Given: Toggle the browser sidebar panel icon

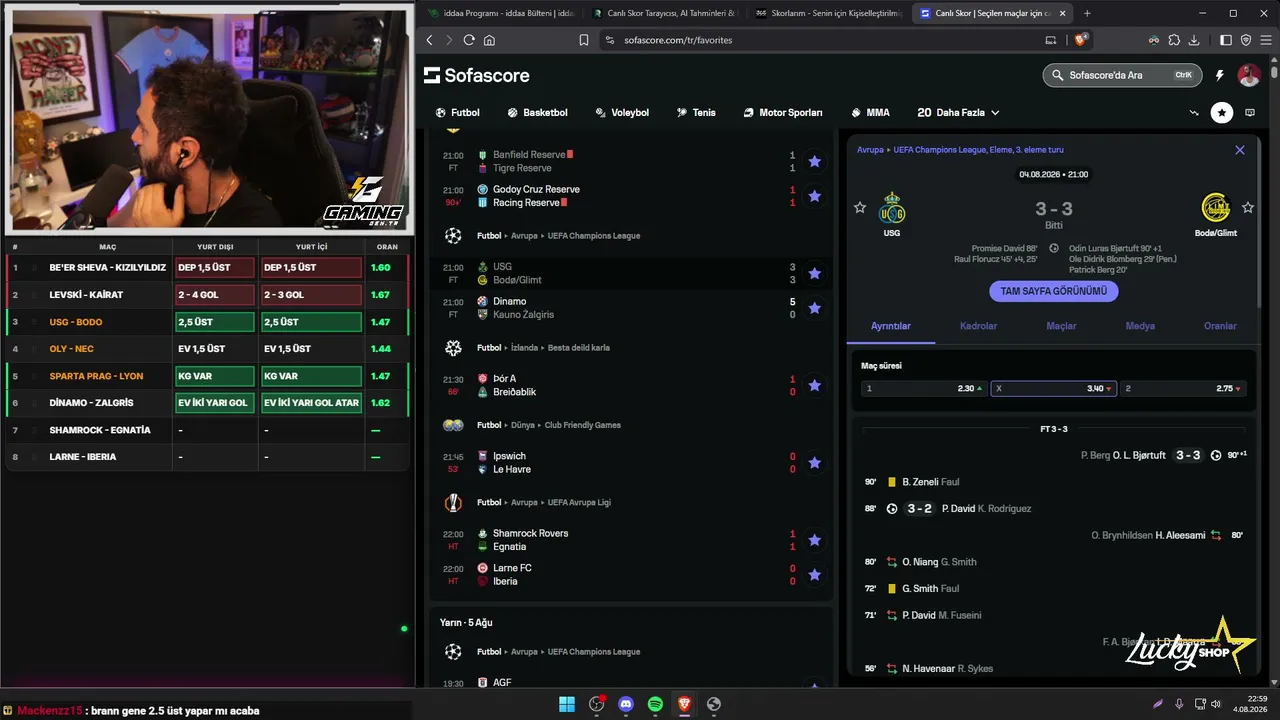Looking at the screenshot, I should [x=1226, y=40].
